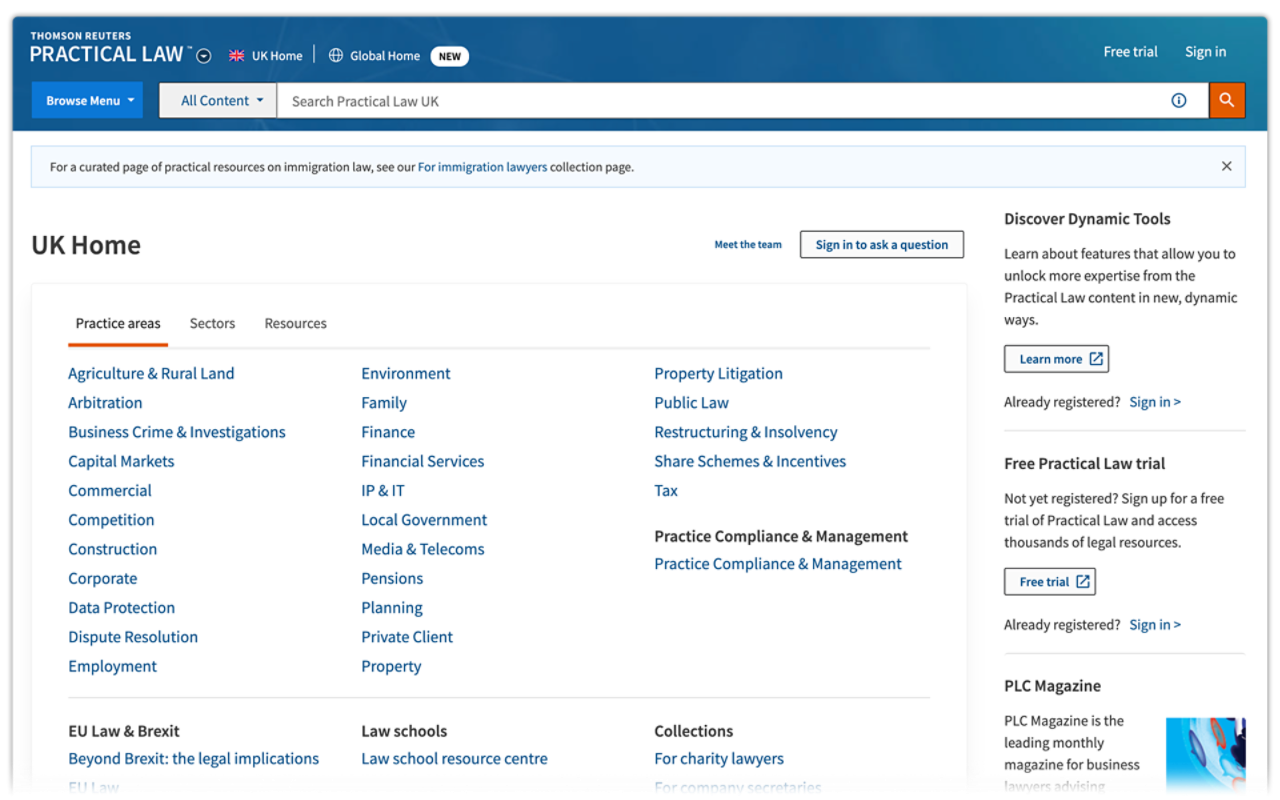The image size is (1280, 800).
Task: Dismiss the immigration law notice banner
Action: click(x=1227, y=166)
